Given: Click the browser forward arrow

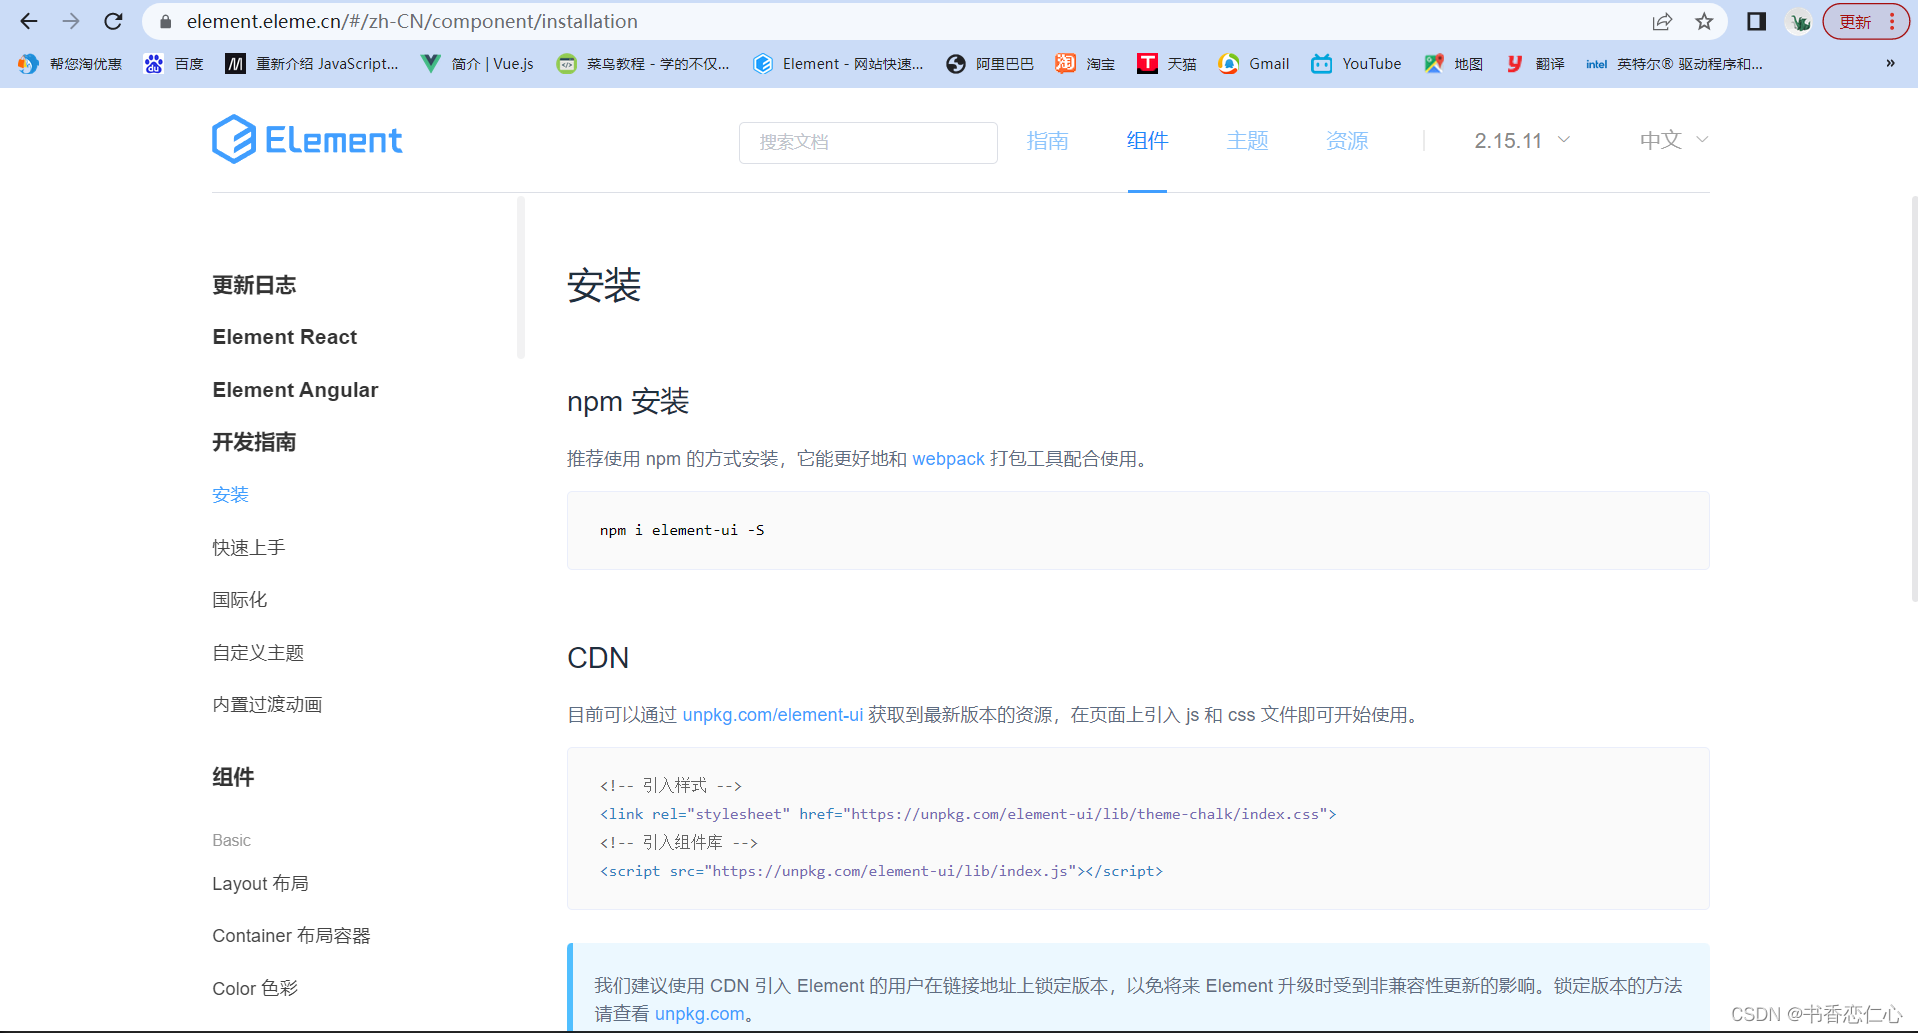Looking at the screenshot, I should point(71,21).
